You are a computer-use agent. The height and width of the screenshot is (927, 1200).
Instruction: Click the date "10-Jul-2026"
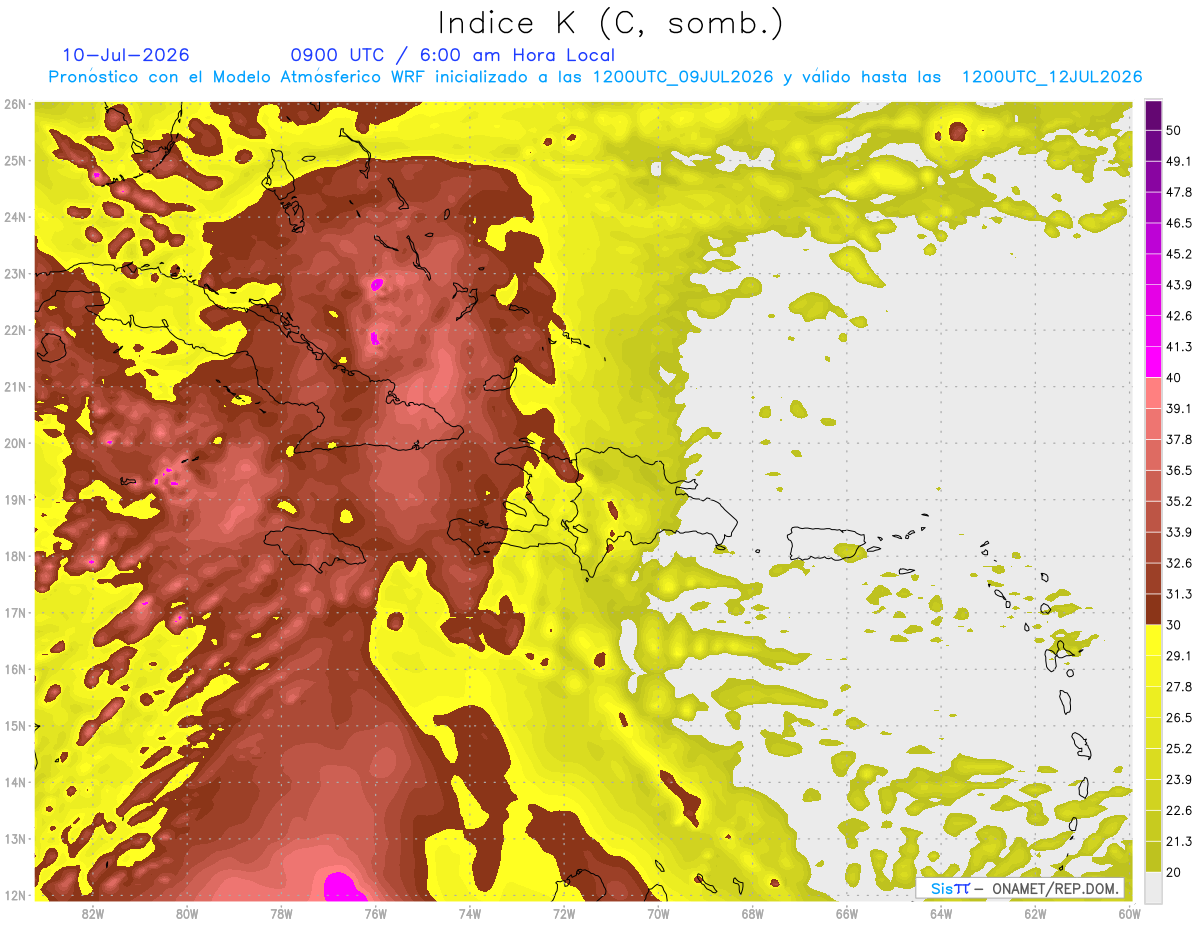point(125,55)
